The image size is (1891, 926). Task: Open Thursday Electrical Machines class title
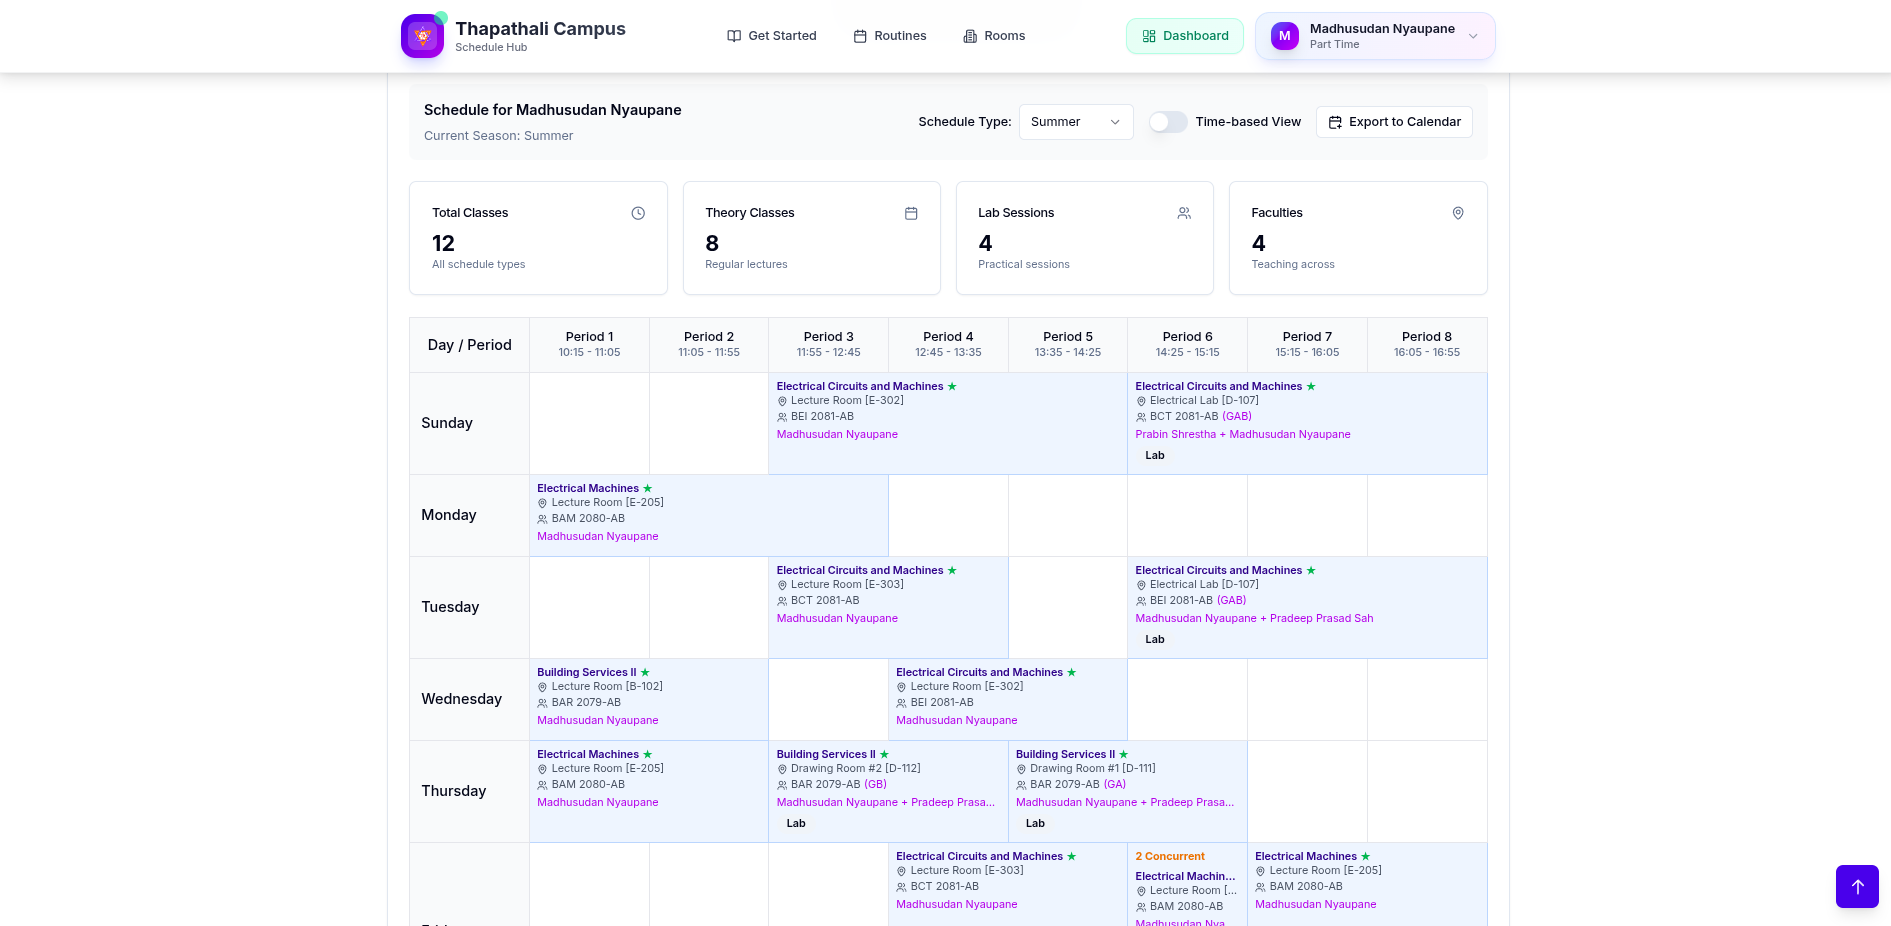coord(588,754)
